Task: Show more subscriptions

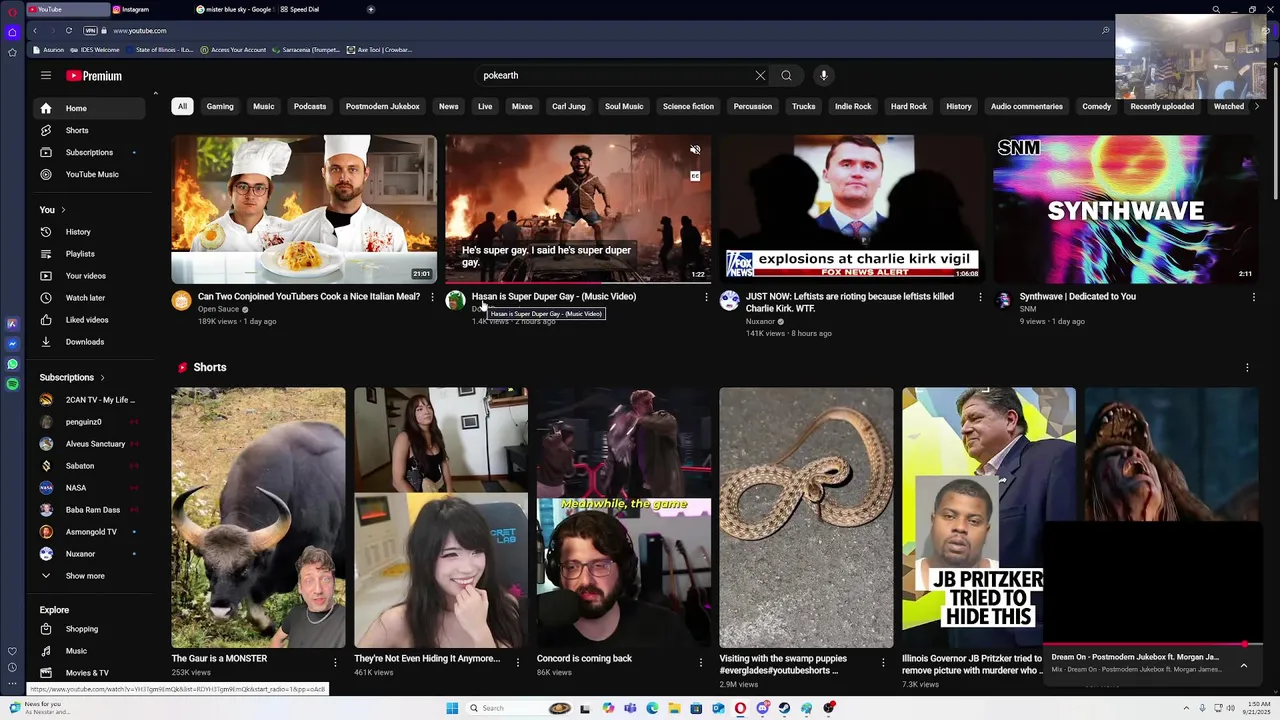Action: [x=90, y=576]
